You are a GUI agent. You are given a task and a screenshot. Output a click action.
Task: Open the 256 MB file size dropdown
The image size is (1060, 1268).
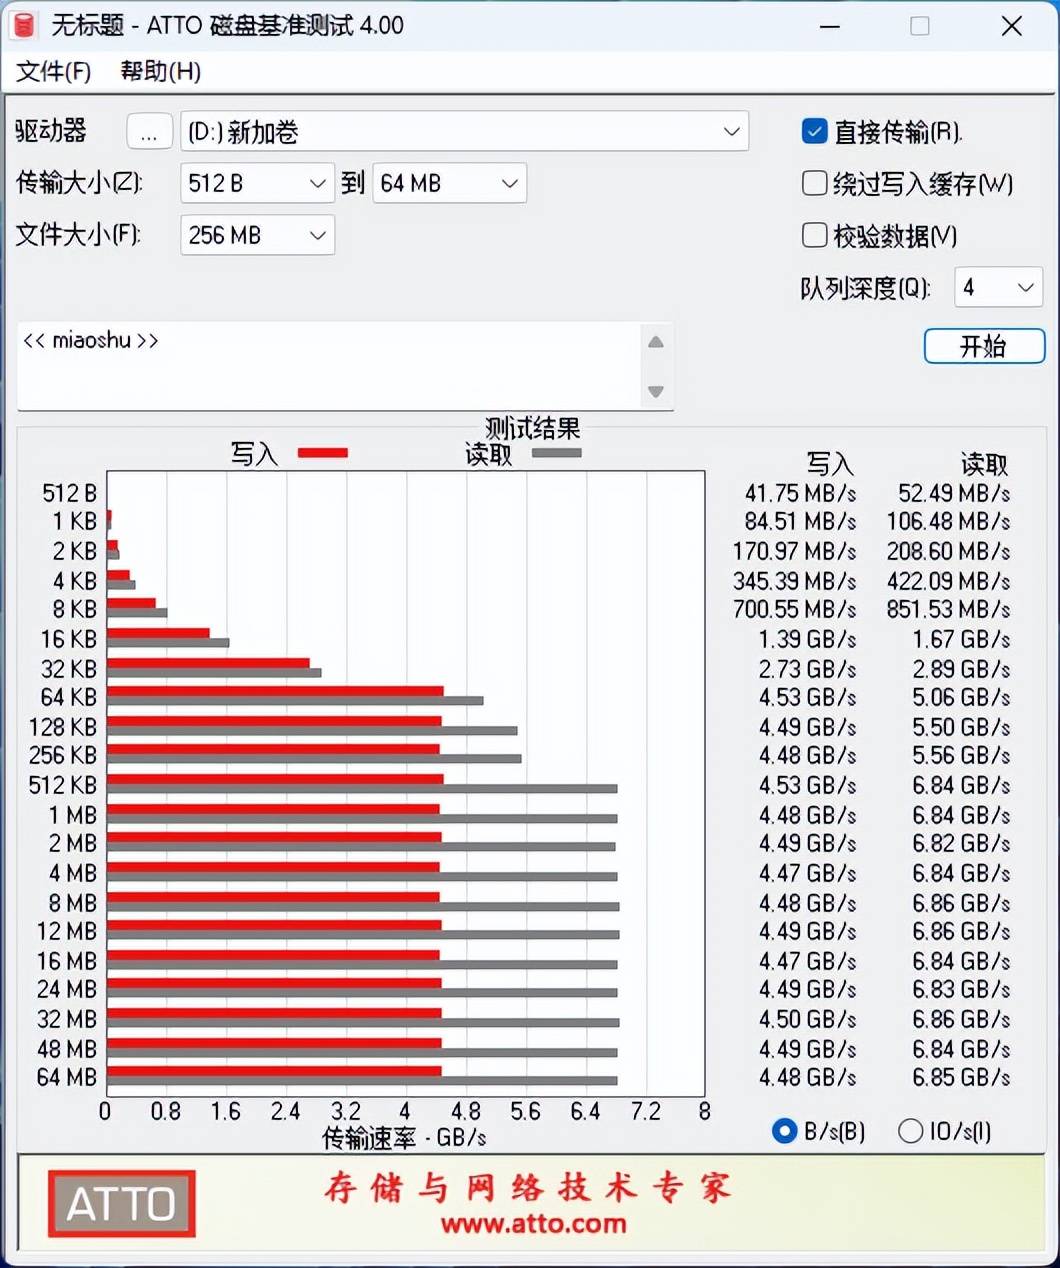point(257,235)
